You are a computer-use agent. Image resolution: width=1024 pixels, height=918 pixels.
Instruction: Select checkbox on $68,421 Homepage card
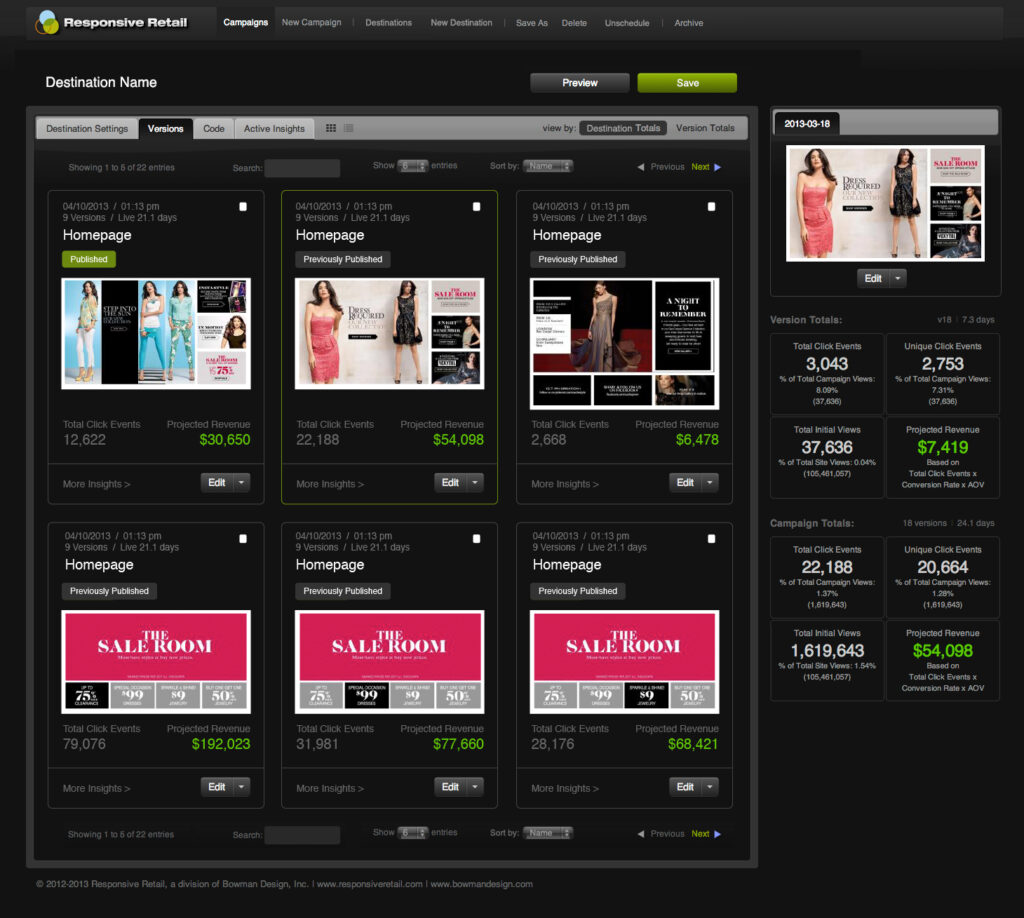tap(711, 539)
